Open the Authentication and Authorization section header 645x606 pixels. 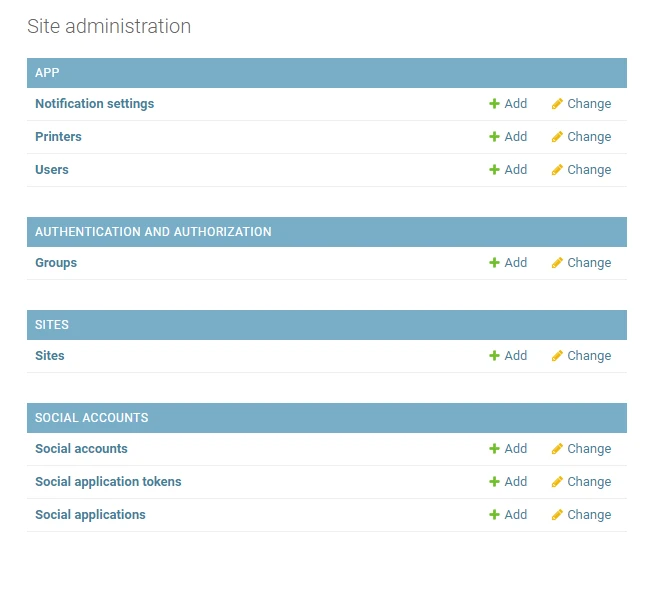tap(153, 232)
